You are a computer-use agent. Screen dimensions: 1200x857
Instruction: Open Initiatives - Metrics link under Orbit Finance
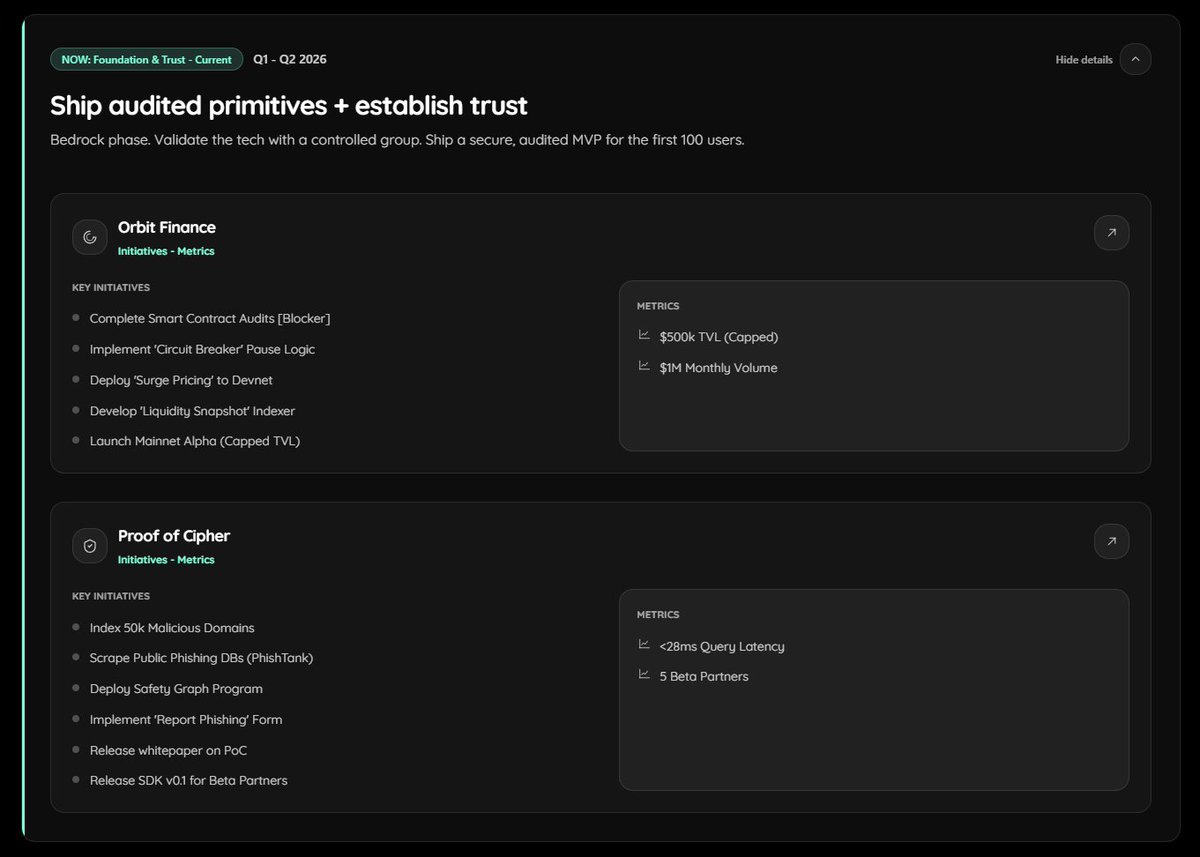[x=166, y=251]
